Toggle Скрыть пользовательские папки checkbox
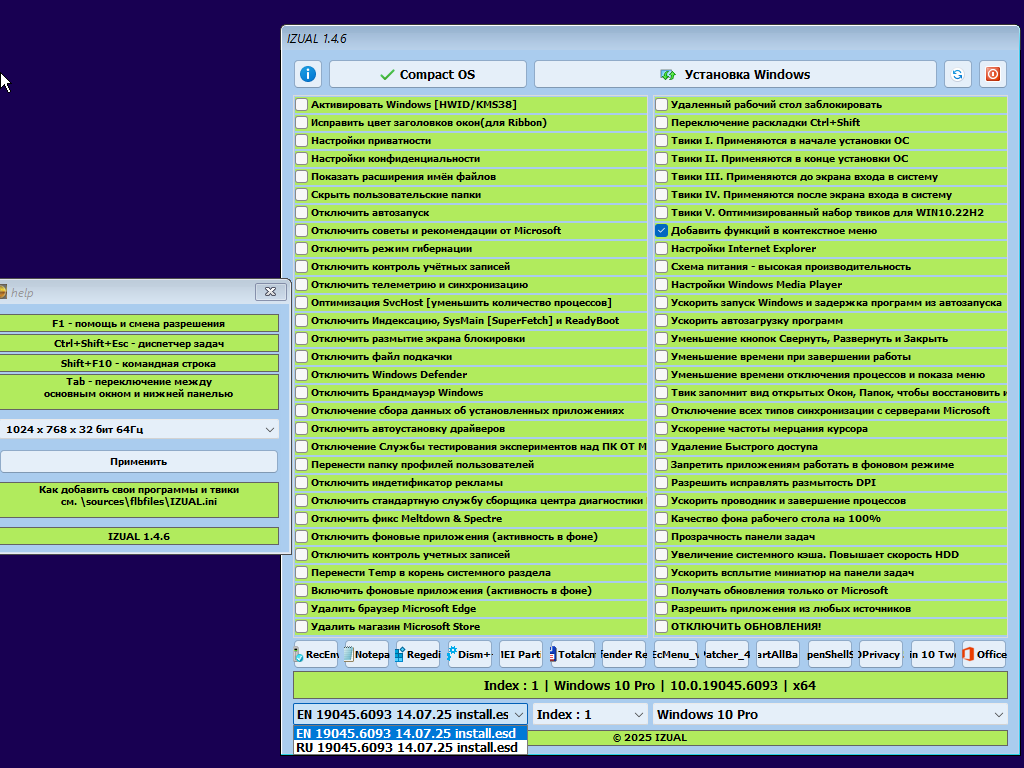This screenshot has width=1024, height=768. pyautogui.click(x=301, y=195)
